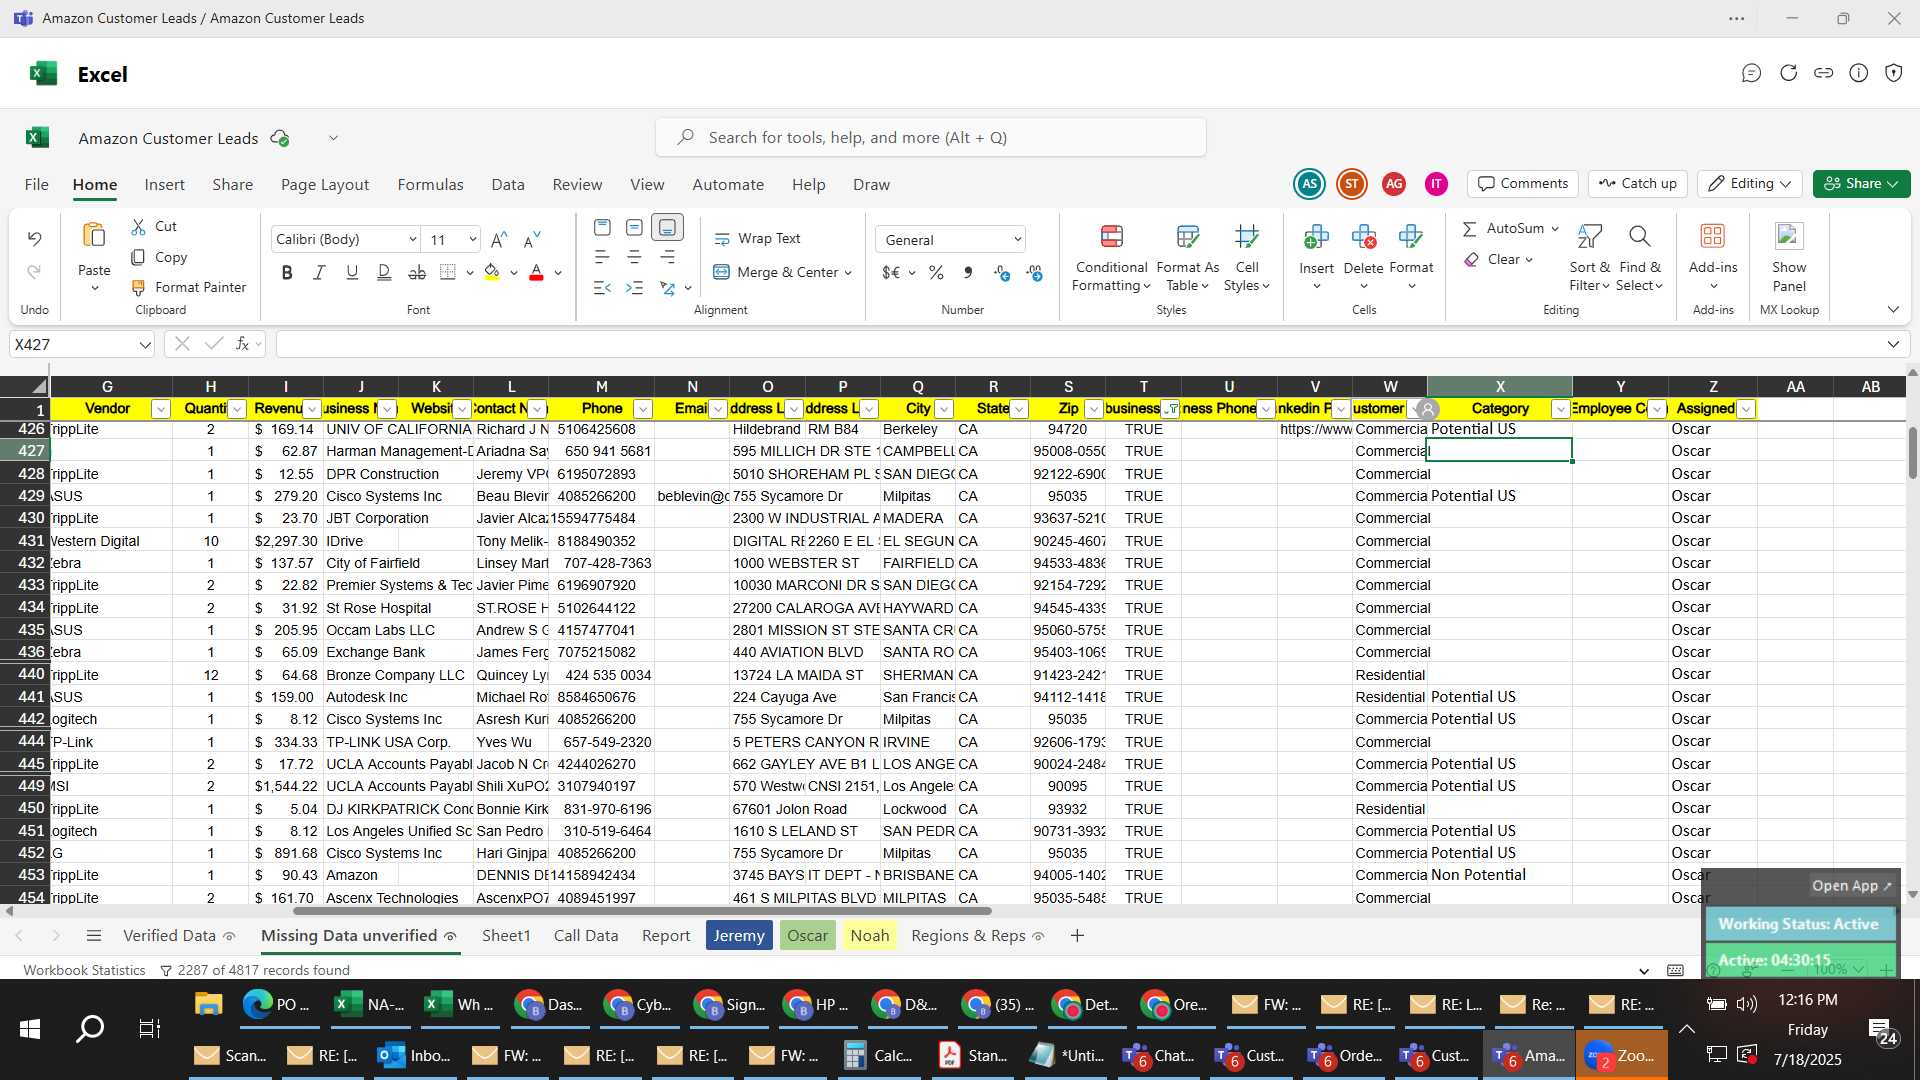
Task: Open the Editing mode dropdown
Action: coord(1749,184)
